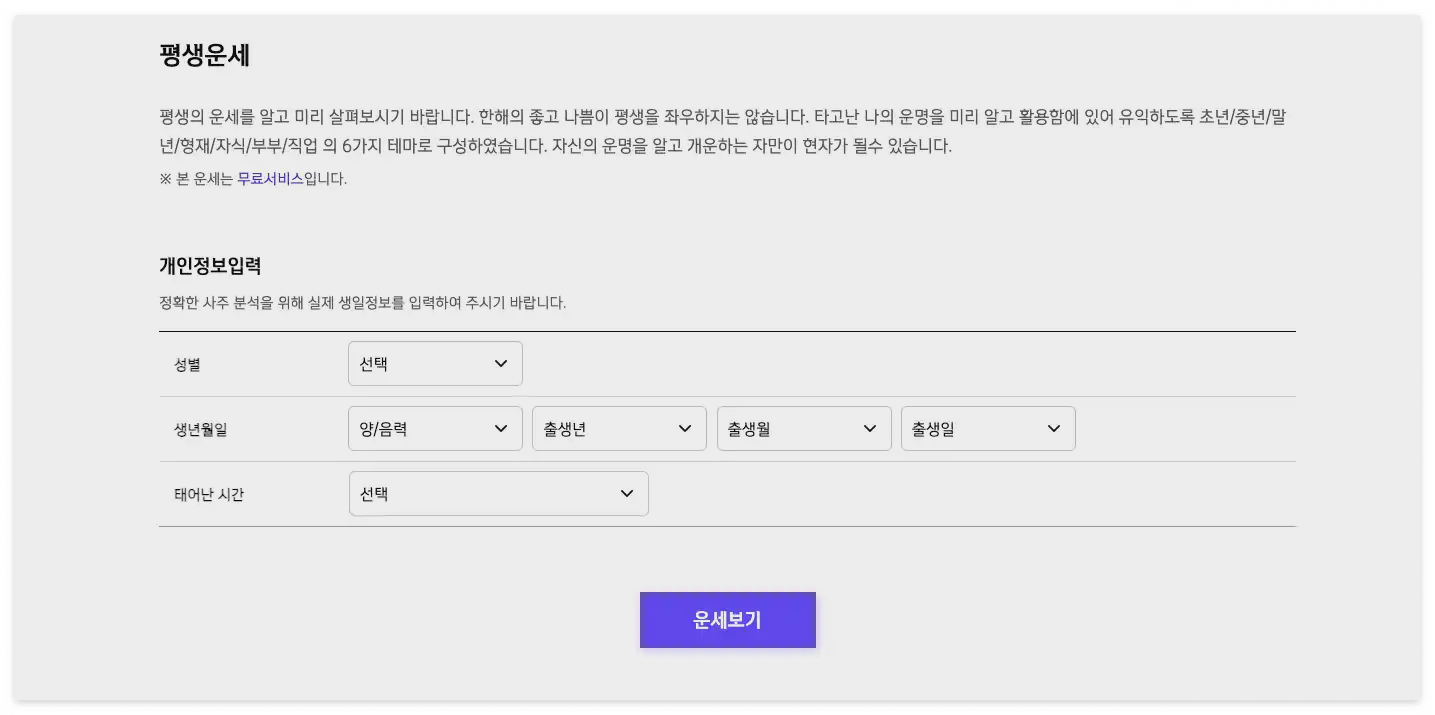Click the arrow icon on the 출생월 dropdown
Screen dimensions: 1435x715
(x=869, y=428)
